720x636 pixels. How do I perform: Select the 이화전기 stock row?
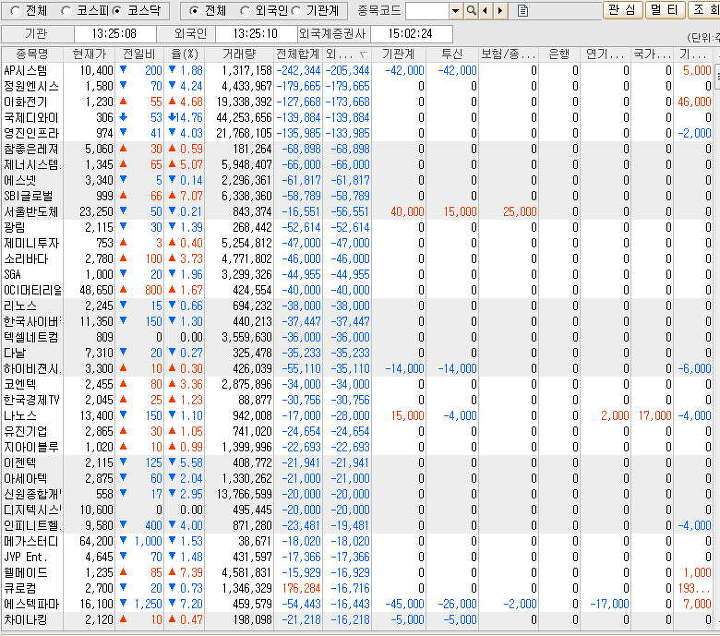point(358,102)
